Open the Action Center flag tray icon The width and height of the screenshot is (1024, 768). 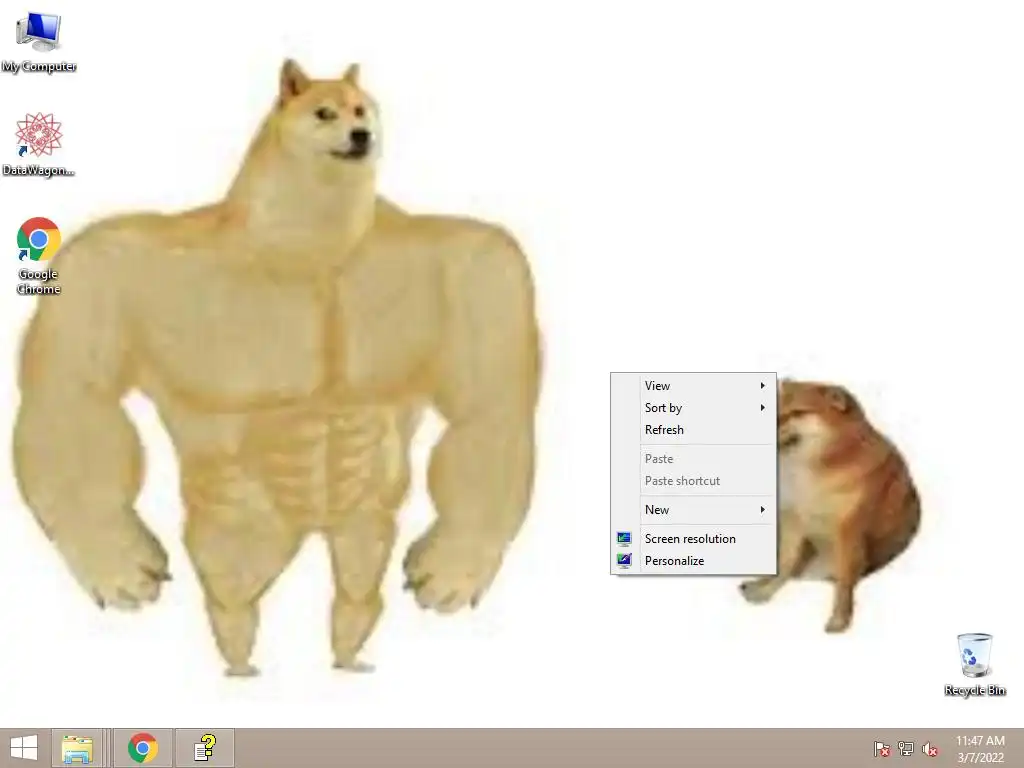(x=882, y=749)
